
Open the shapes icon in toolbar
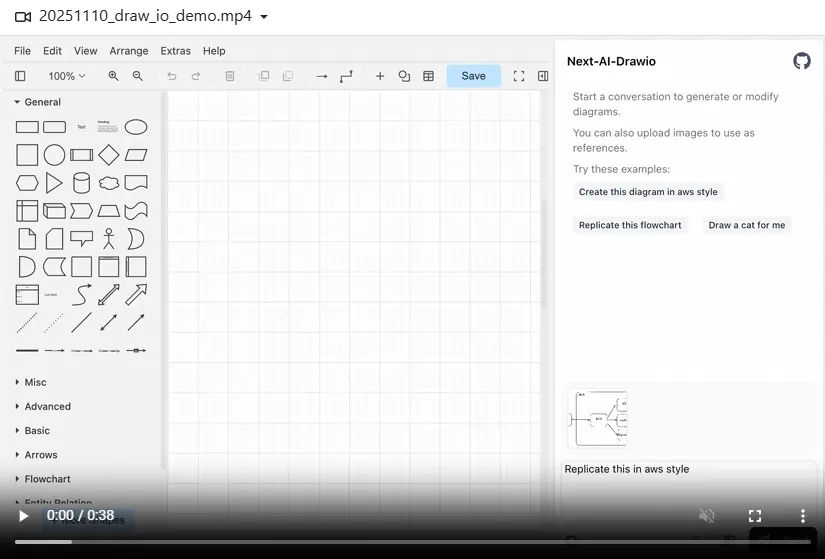(404, 76)
